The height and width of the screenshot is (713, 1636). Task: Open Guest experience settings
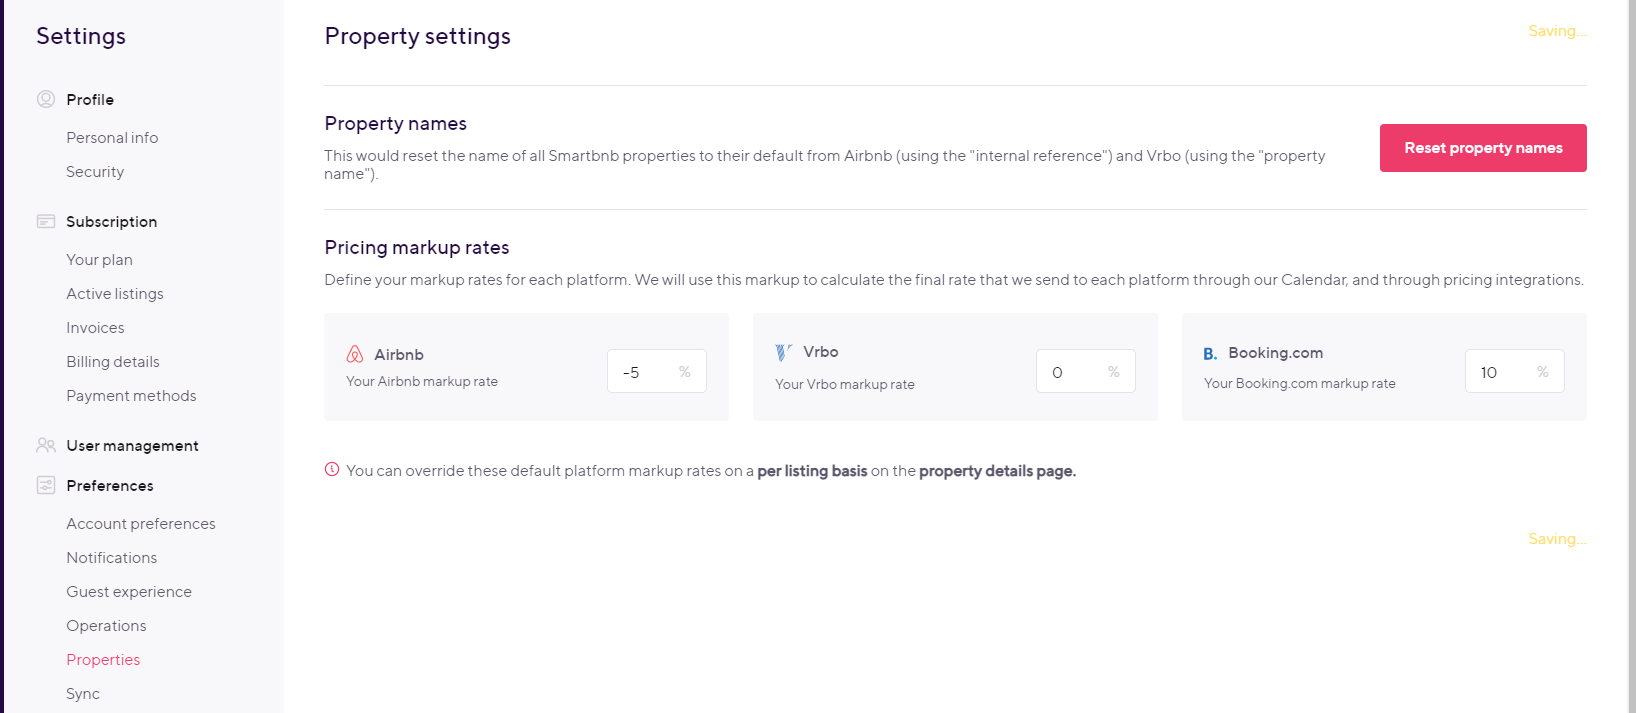tap(129, 591)
